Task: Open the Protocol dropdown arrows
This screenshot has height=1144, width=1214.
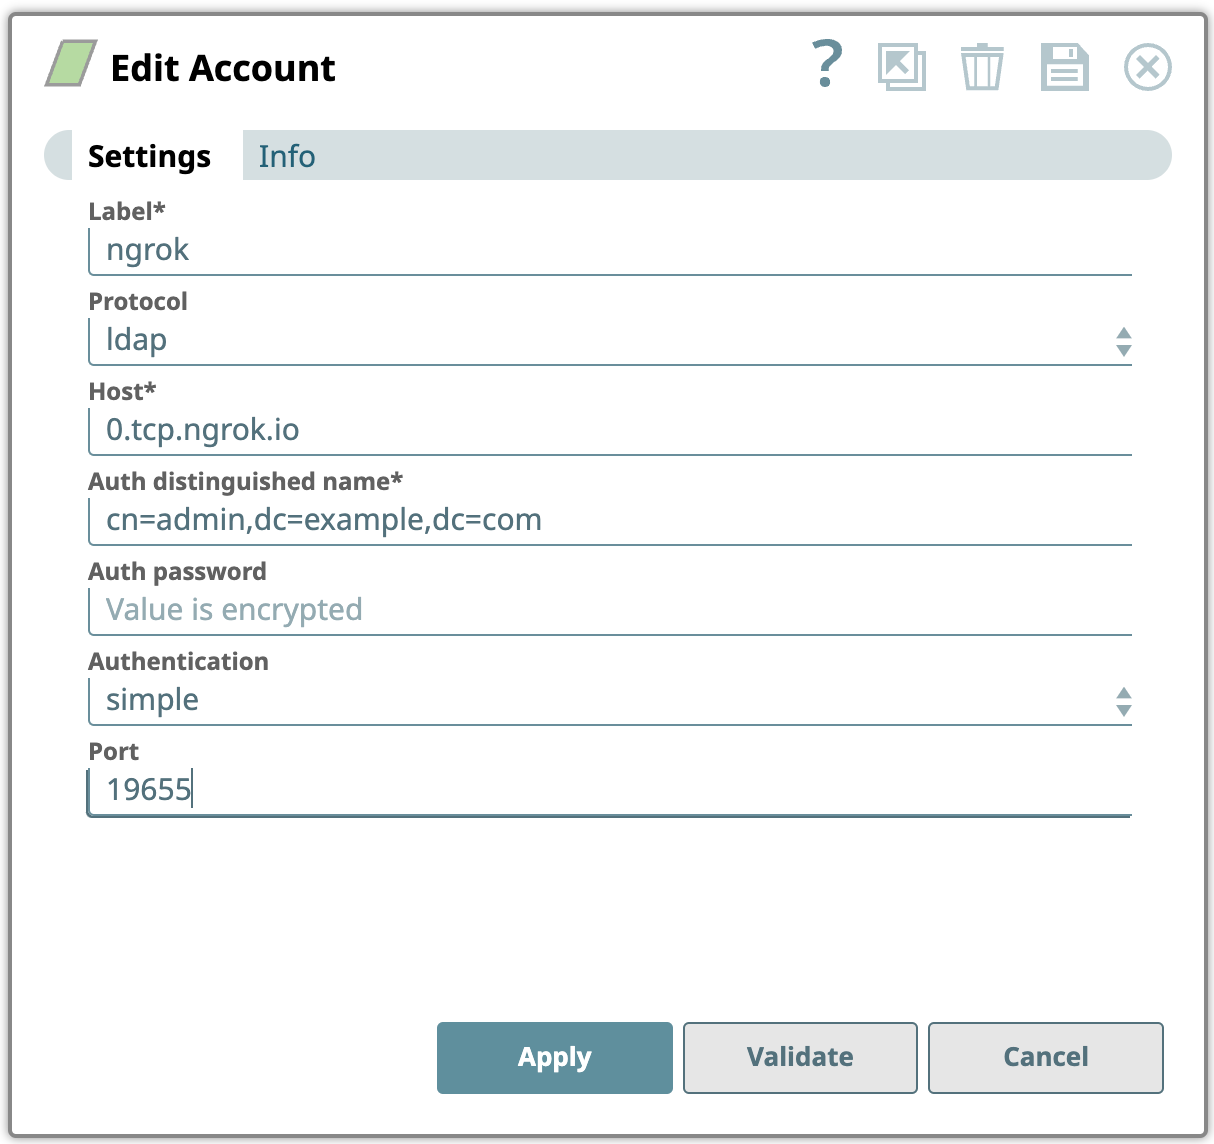Action: pos(1123,341)
